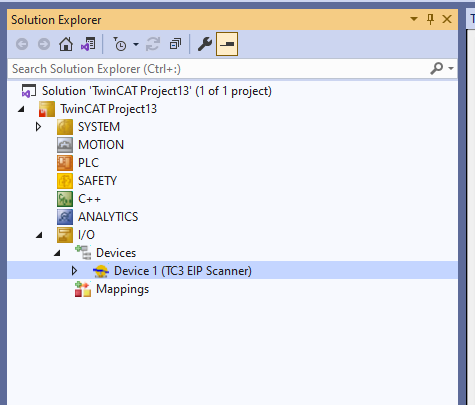Image resolution: width=475 pixels, height=405 pixels.
Task: Open search options dropdown arrow next to magnifier
Action: click(451, 68)
